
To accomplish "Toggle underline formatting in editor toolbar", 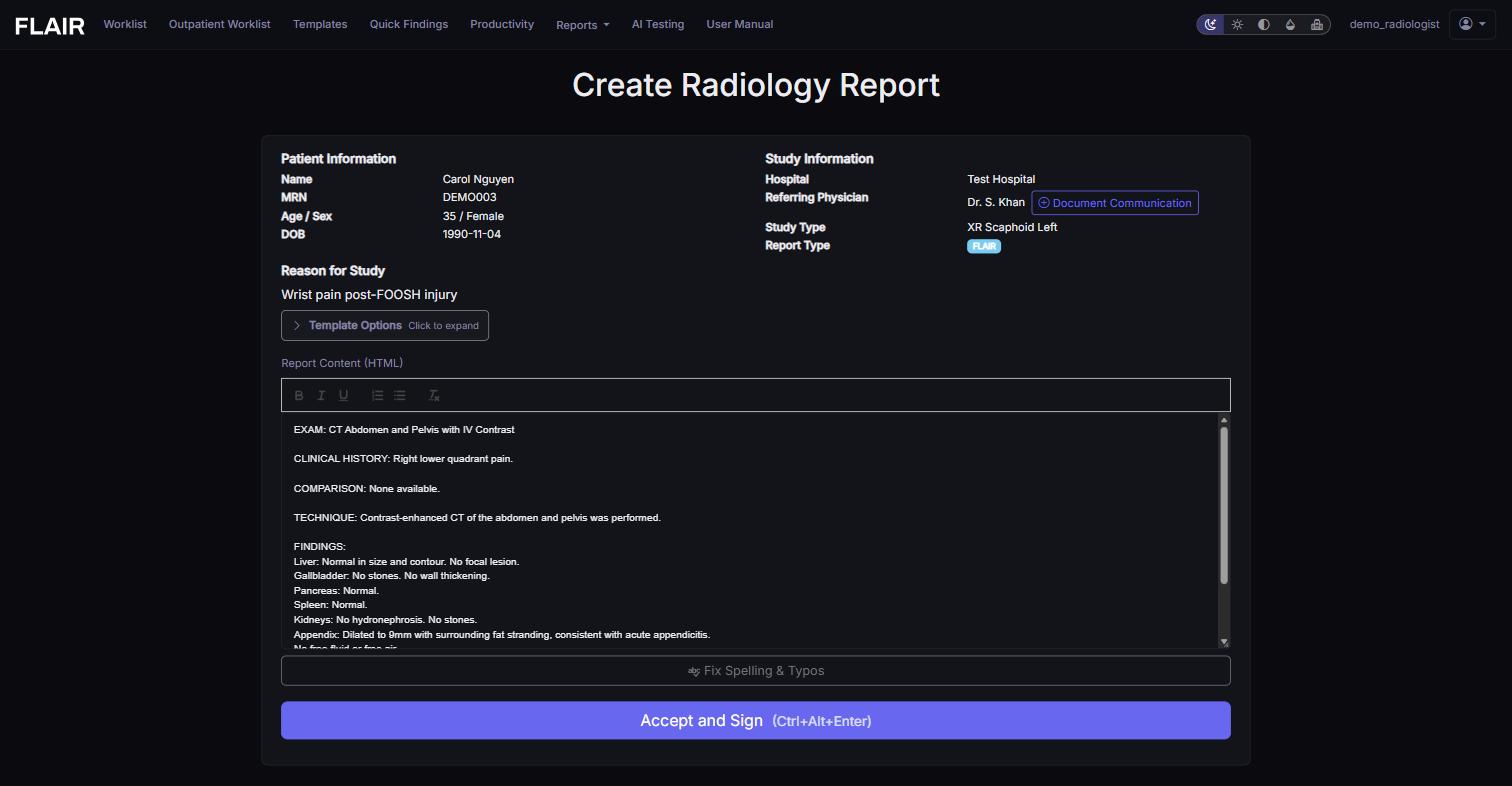I will (x=343, y=396).
